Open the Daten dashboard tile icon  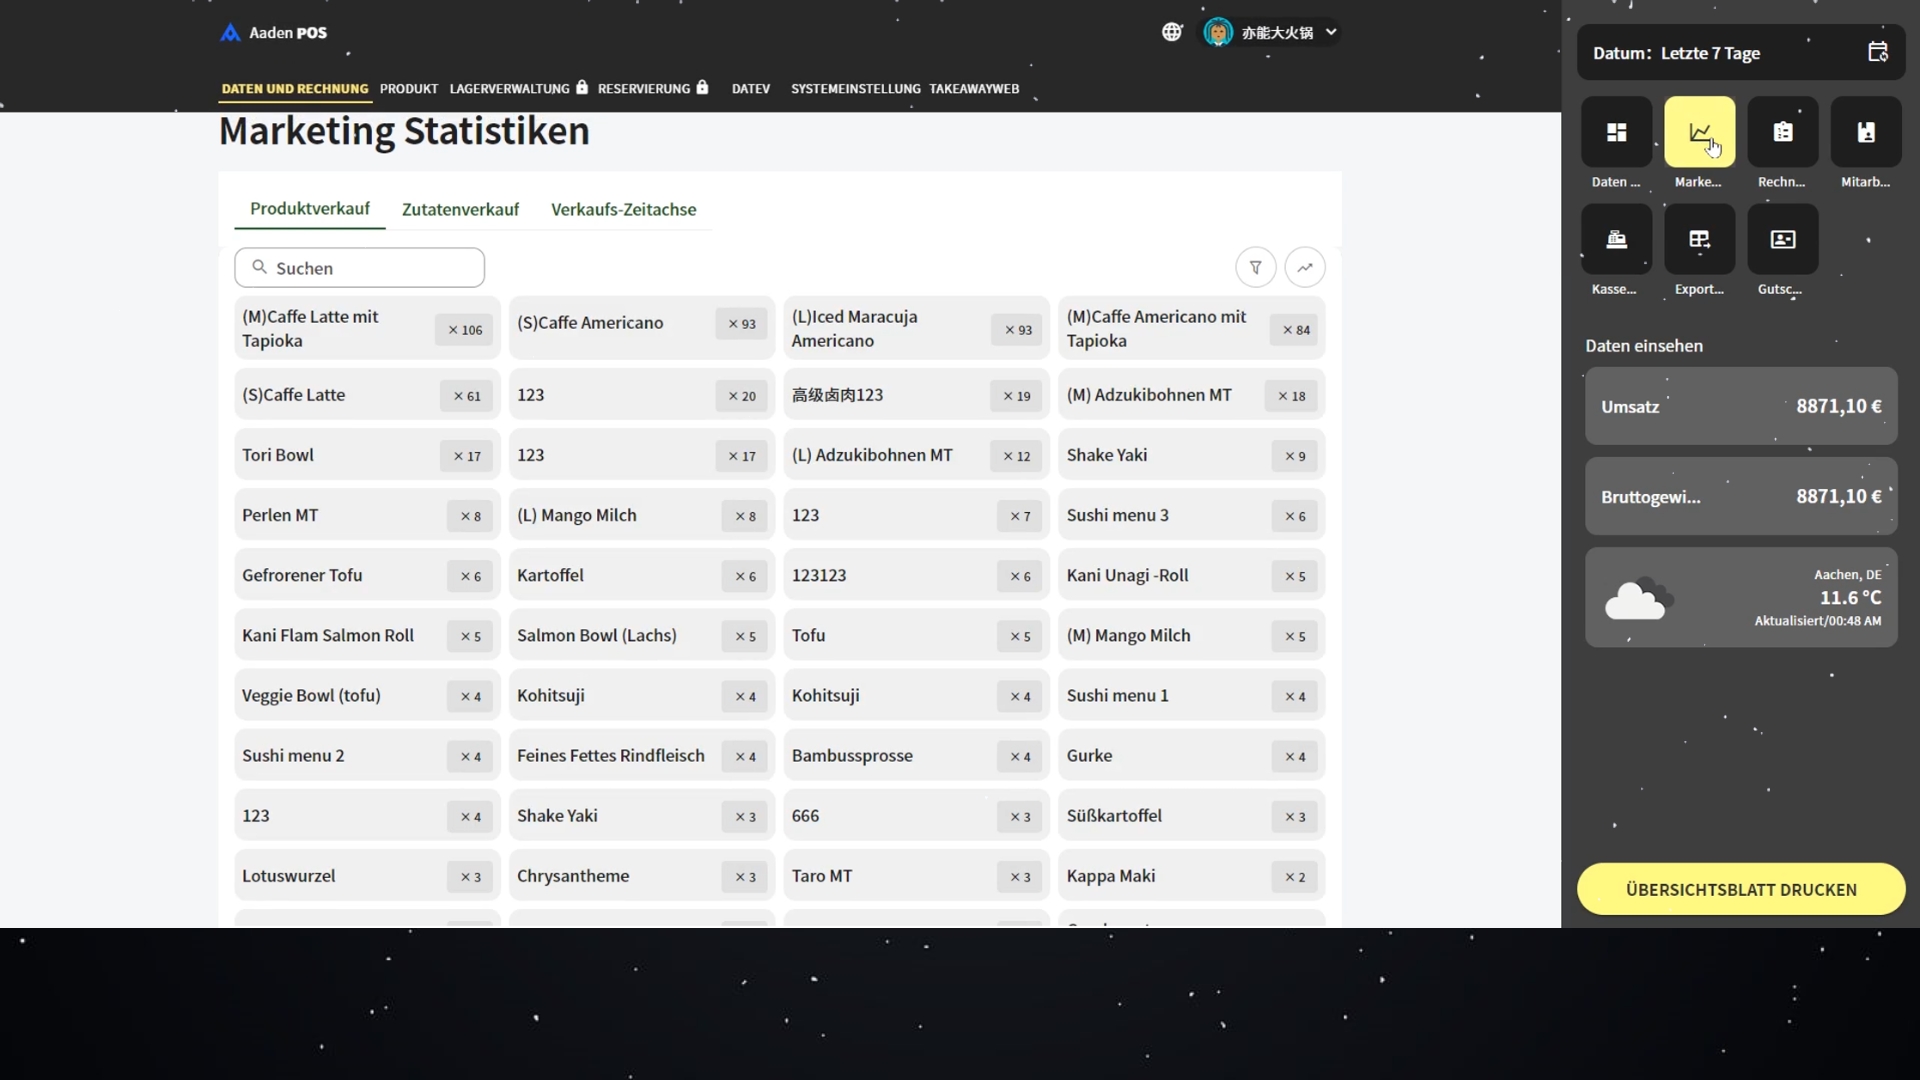click(1616, 132)
